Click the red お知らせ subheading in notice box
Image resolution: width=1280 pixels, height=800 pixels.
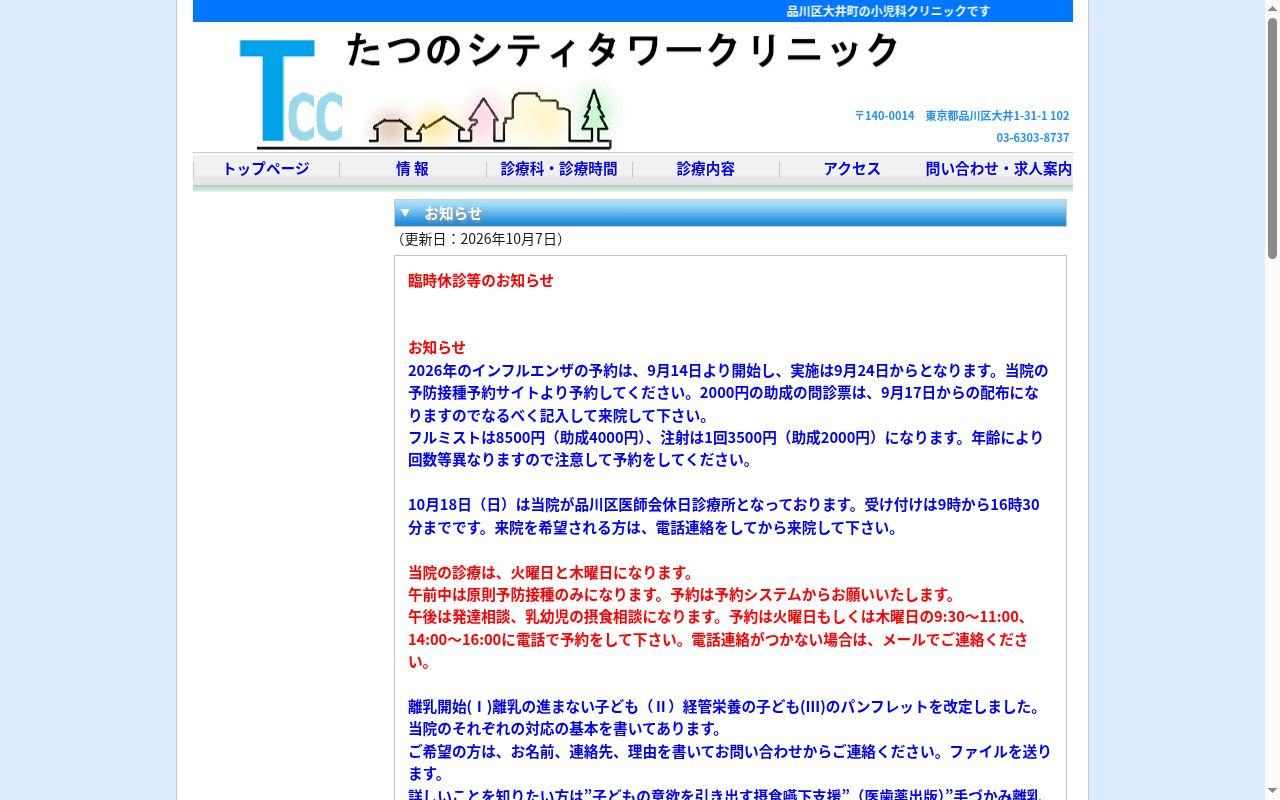[x=437, y=347]
